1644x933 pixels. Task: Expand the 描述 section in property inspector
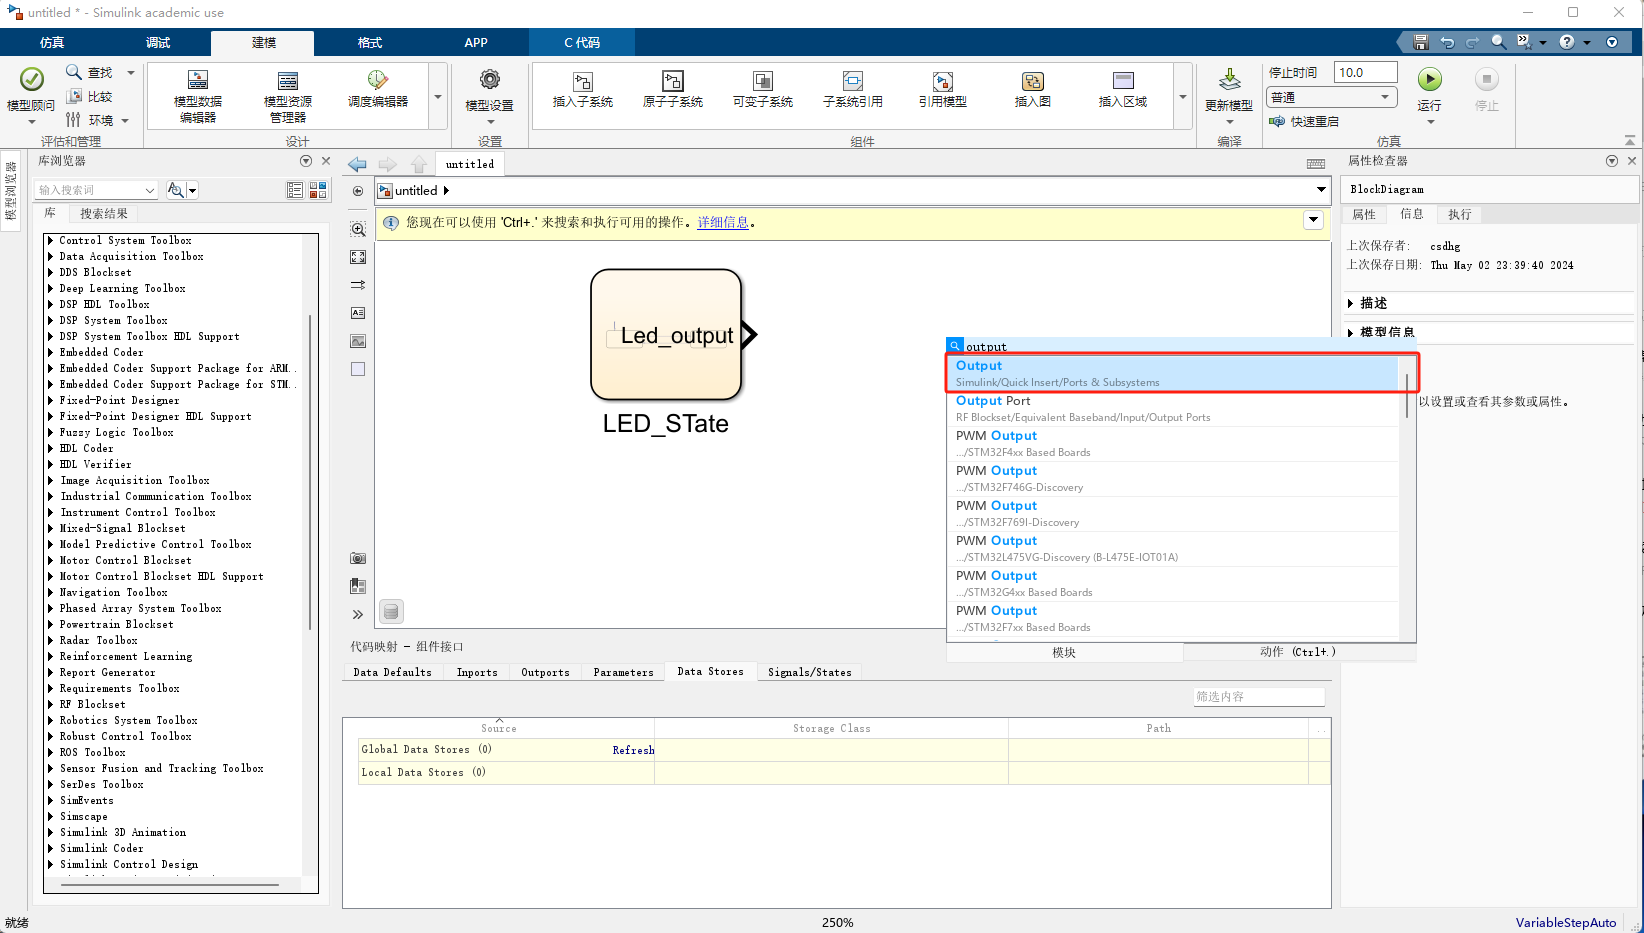1351,303
